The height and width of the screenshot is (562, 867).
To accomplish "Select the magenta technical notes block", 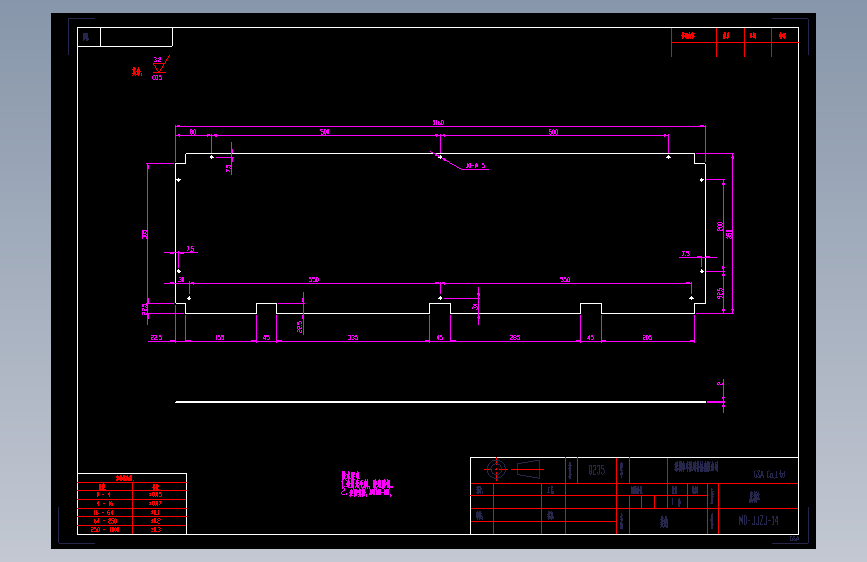I will click(367, 484).
